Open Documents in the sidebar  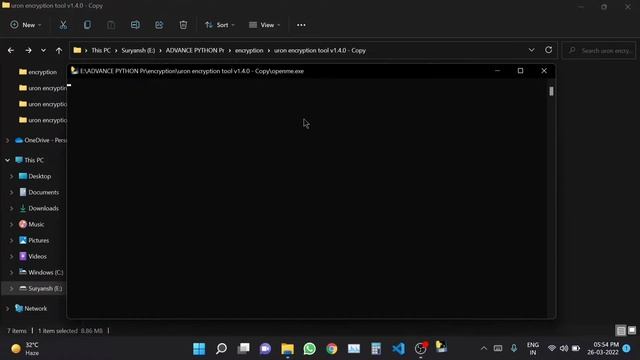tap(39, 192)
